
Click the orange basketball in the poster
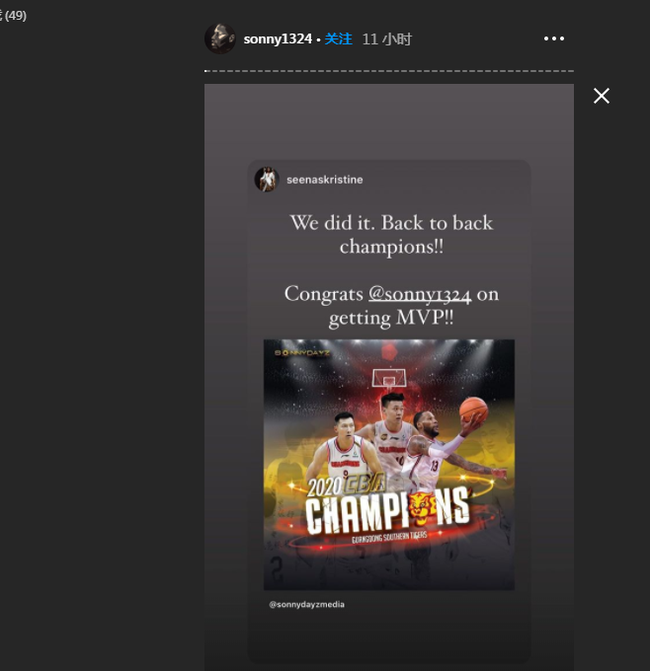coord(473,409)
